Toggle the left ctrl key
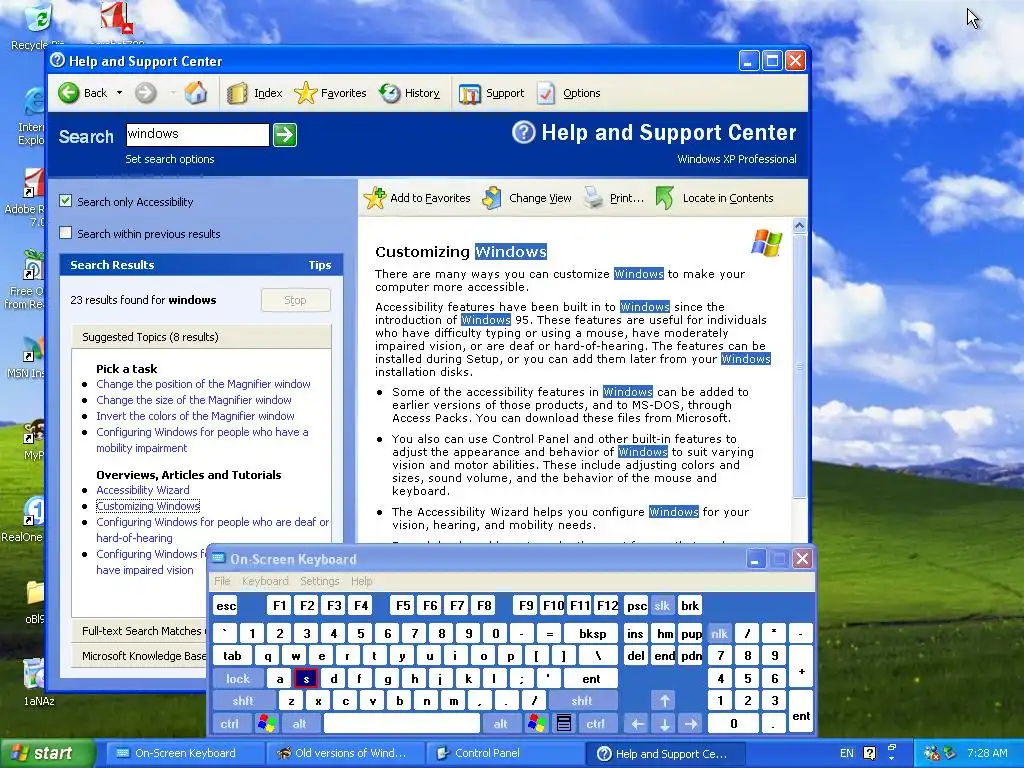 229,724
